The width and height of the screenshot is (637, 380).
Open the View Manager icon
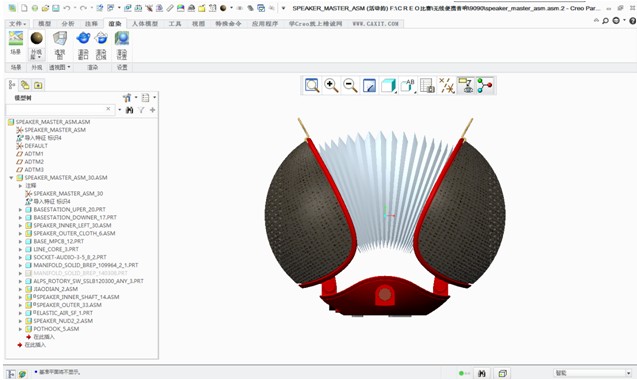[x=427, y=86]
